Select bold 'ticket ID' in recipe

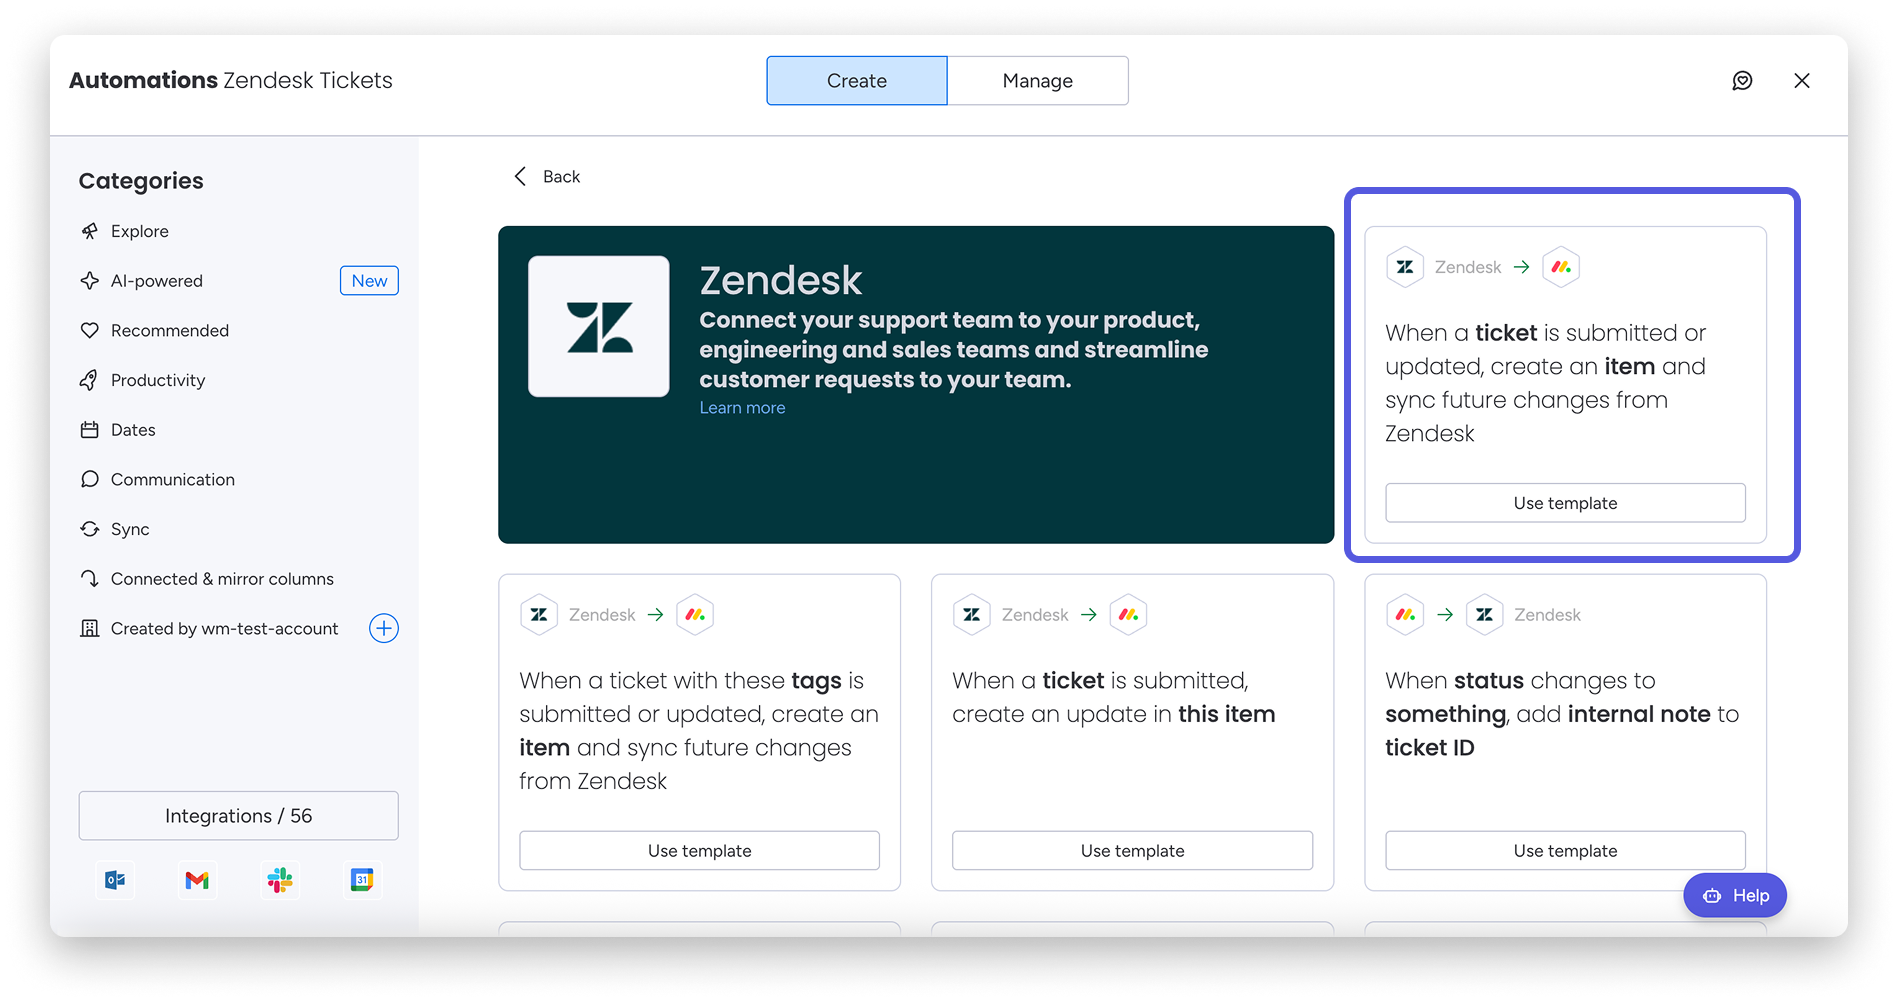[1430, 748]
